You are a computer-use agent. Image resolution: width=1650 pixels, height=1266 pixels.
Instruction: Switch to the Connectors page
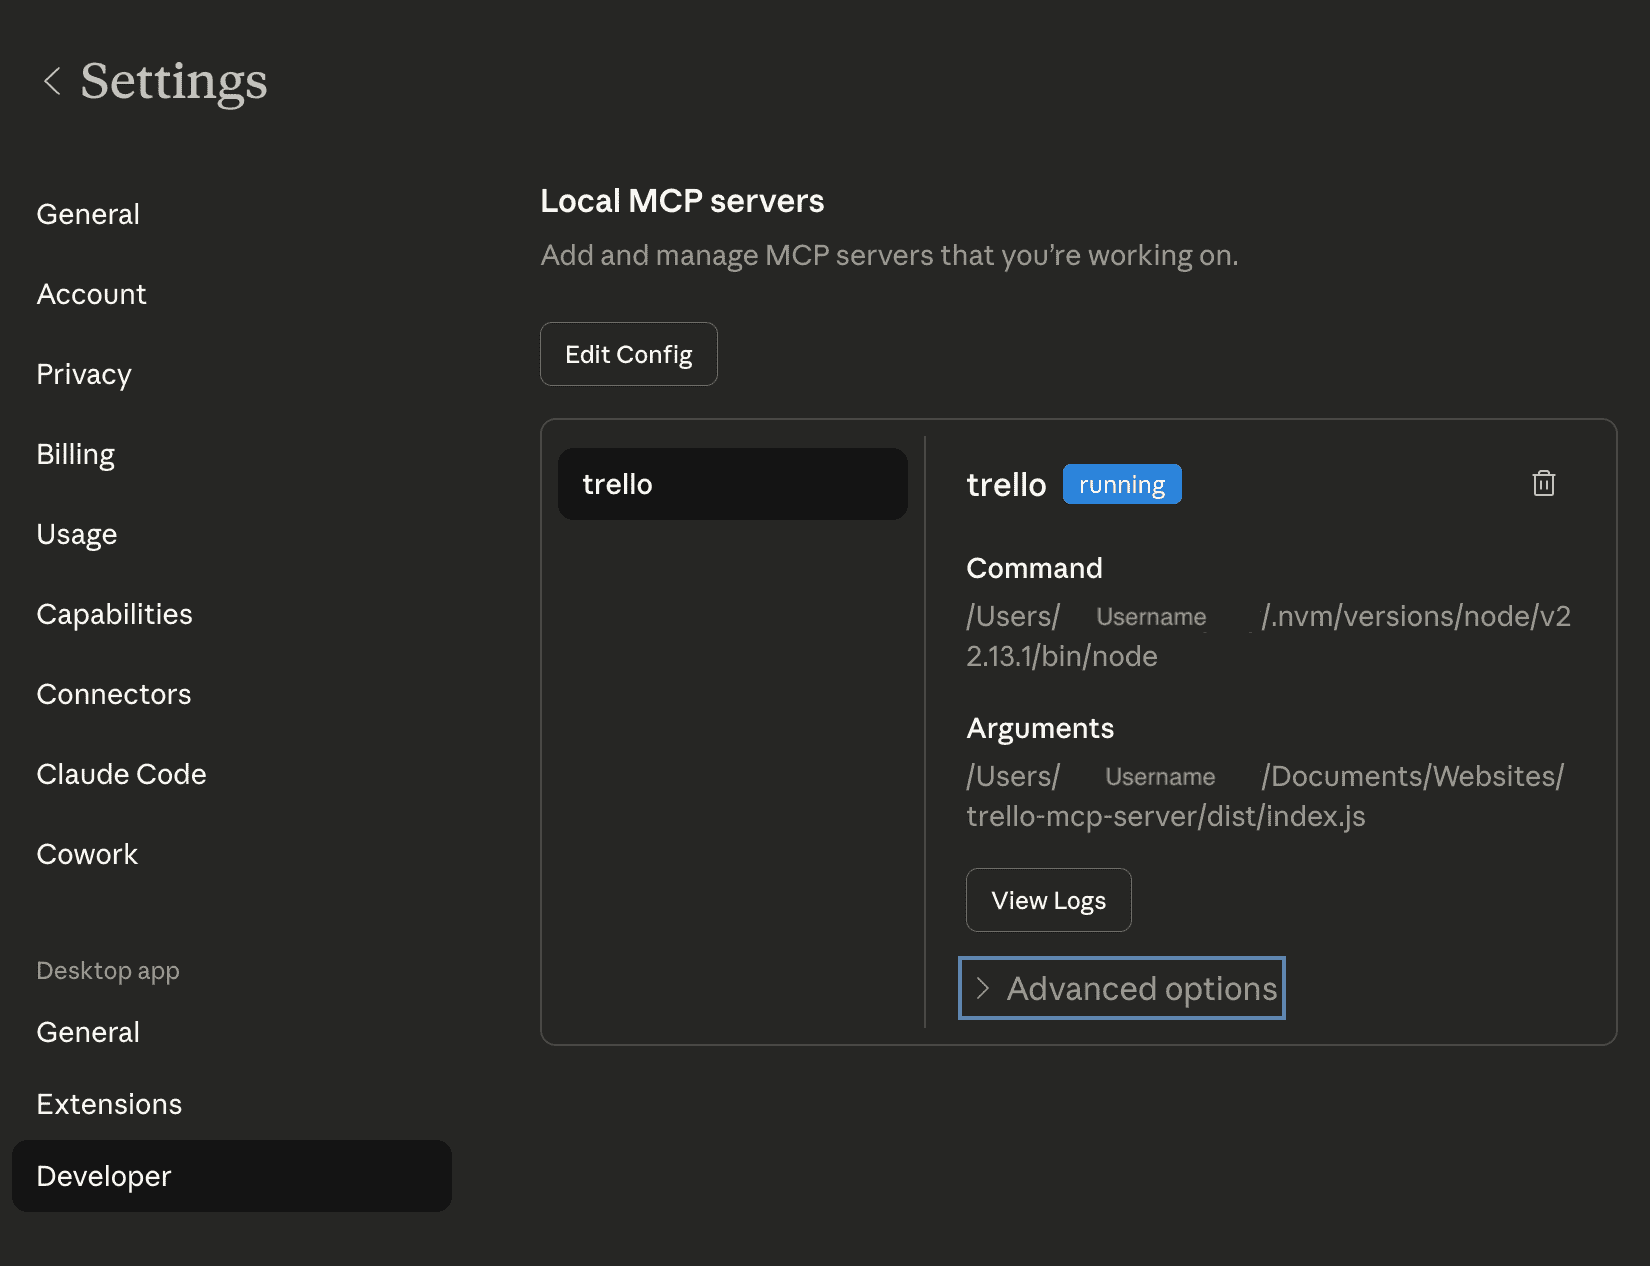tap(113, 694)
